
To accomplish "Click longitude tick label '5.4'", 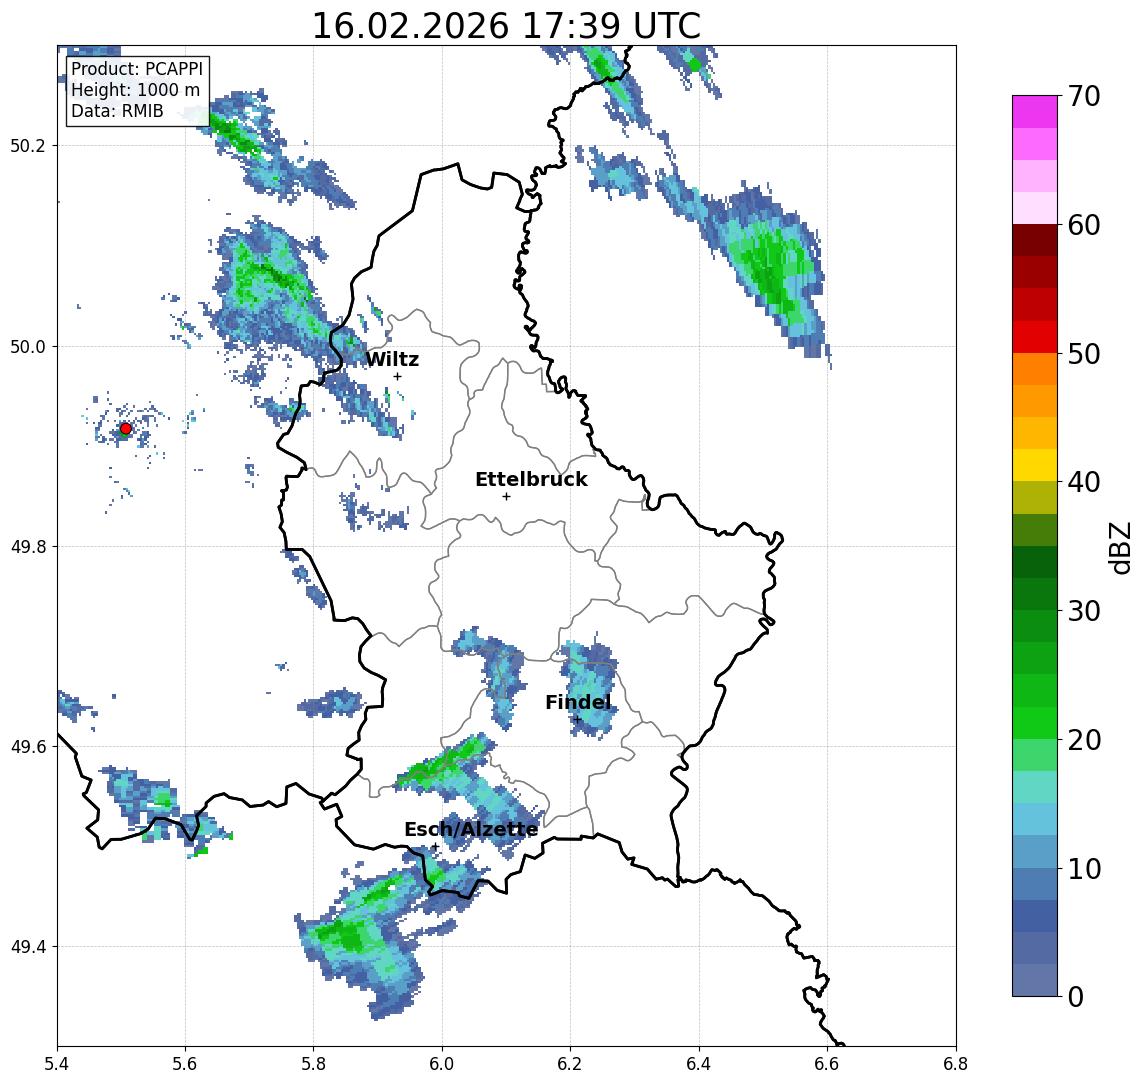I will (x=57, y=1064).
